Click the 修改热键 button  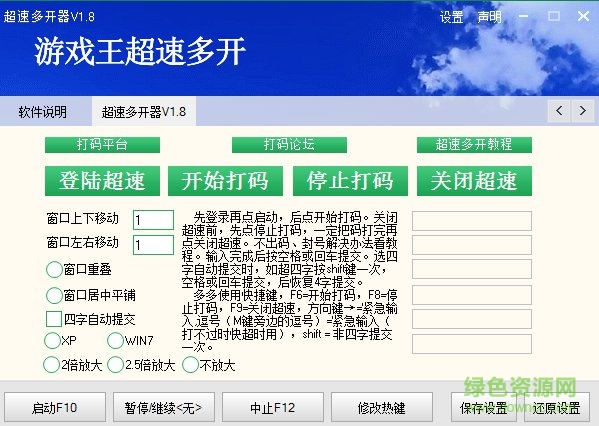tap(382, 407)
